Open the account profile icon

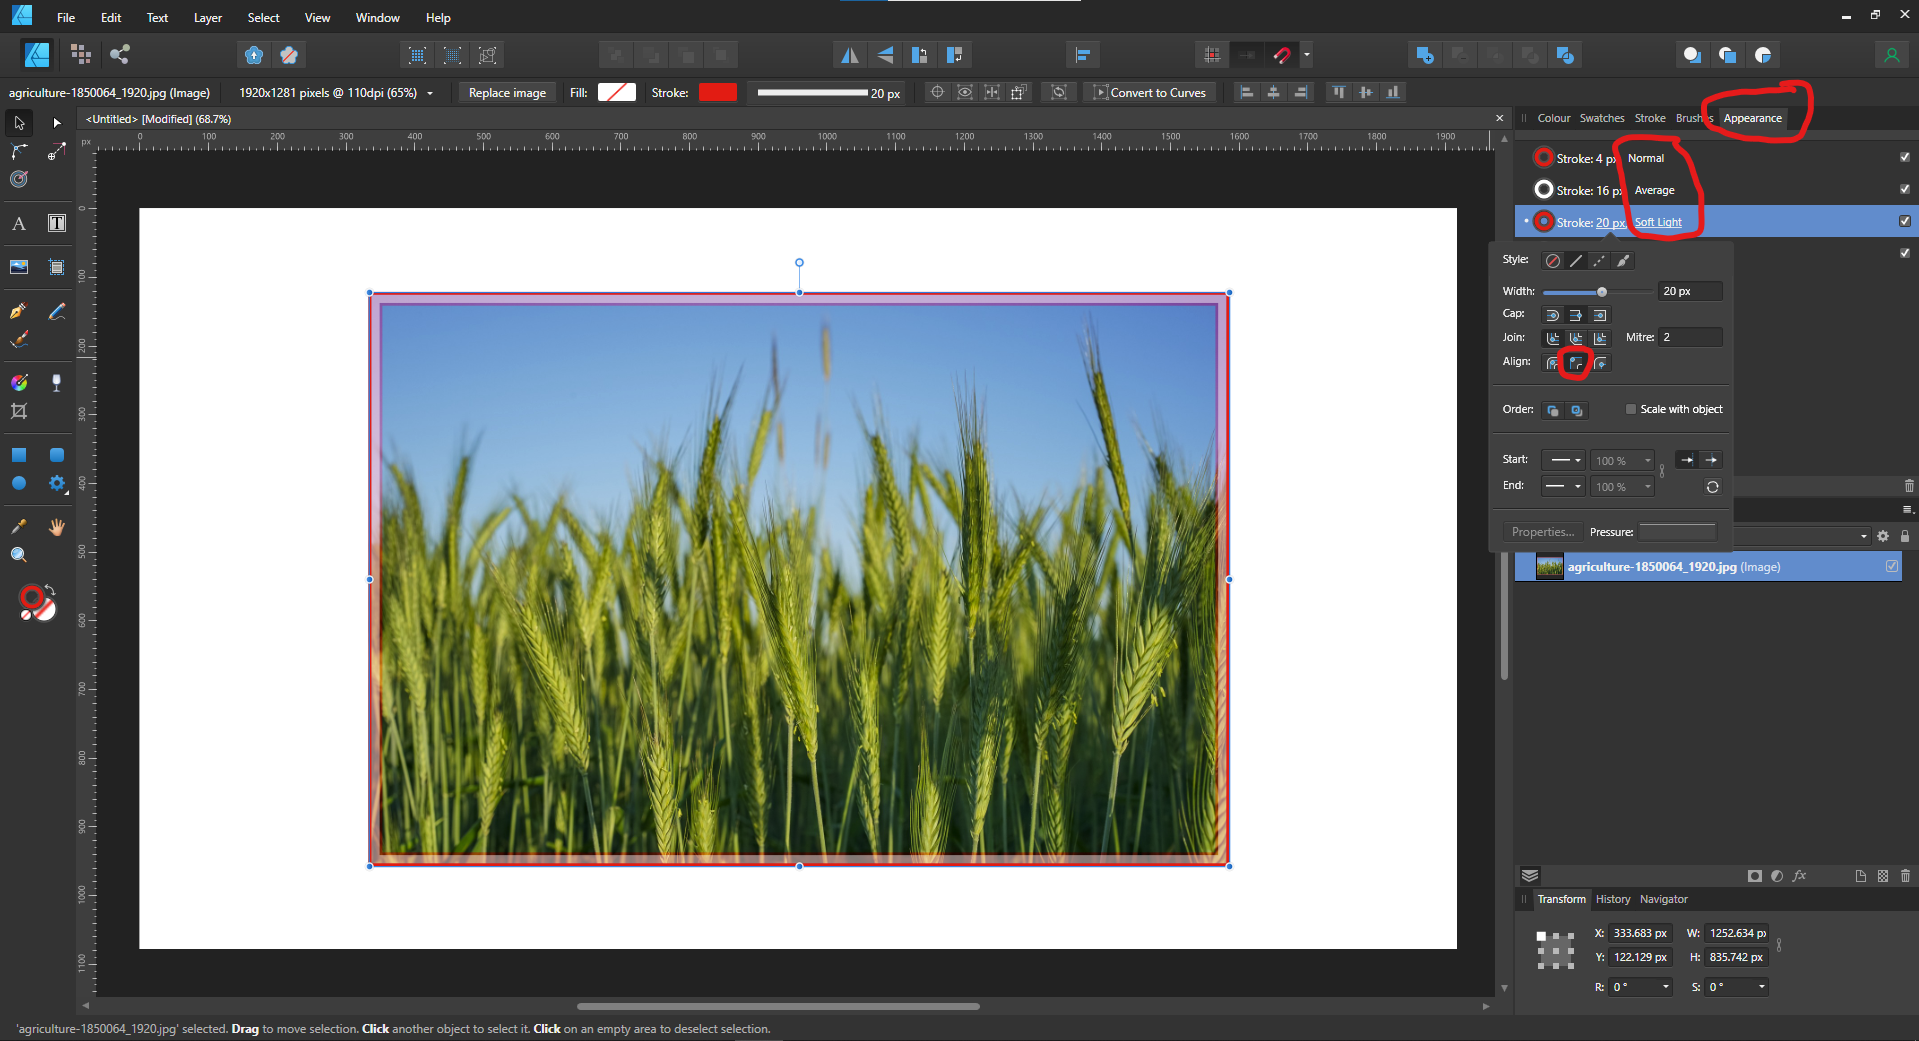coord(1891,55)
